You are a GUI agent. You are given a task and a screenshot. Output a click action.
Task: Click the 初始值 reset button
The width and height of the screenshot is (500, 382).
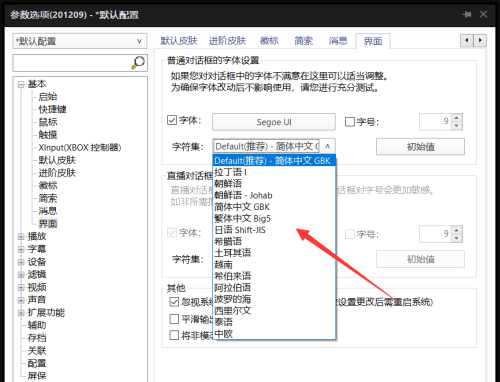420,147
